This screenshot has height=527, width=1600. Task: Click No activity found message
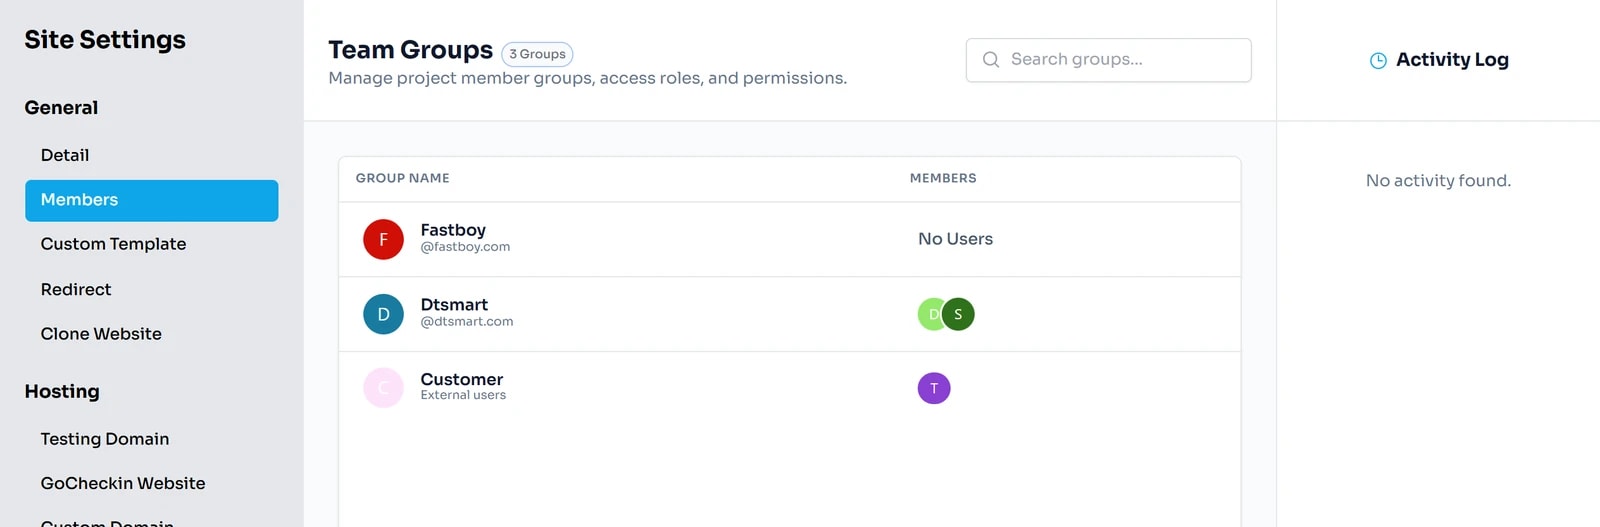coord(1438,181)
